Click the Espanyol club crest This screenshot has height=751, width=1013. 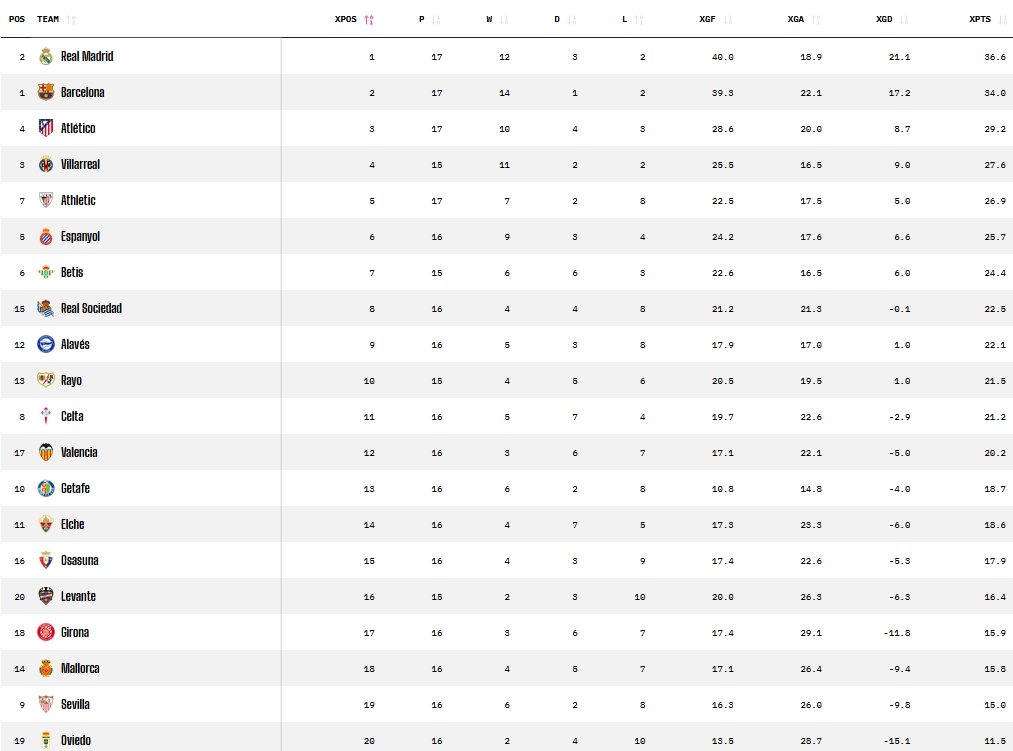(x=45, y=236)
